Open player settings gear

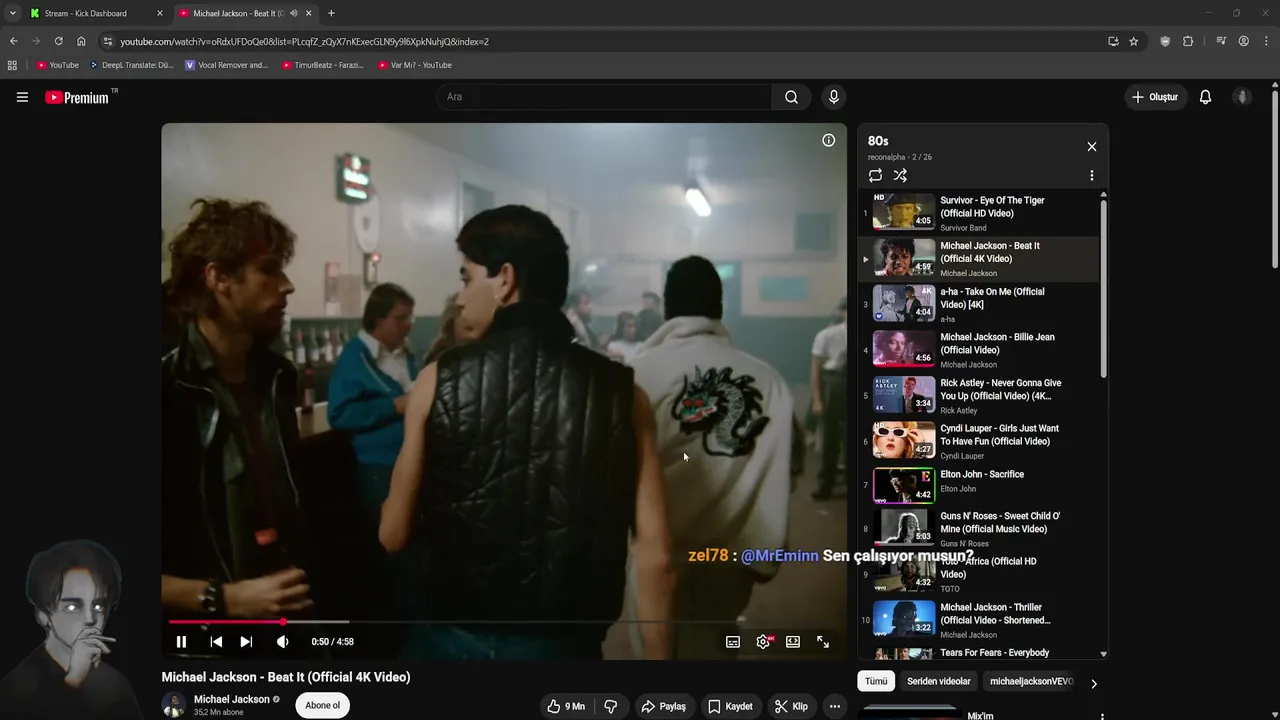(763, 642)
